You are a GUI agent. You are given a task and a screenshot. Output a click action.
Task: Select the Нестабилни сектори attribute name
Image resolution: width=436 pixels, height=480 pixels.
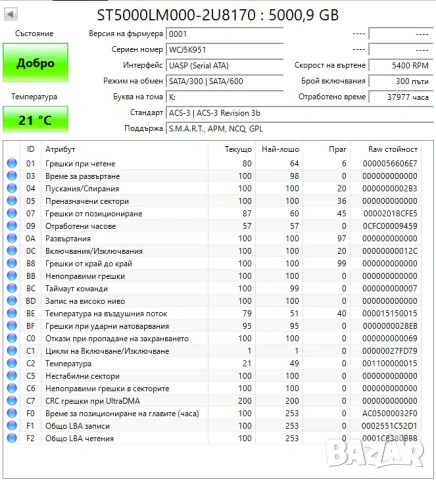point(82,376)
